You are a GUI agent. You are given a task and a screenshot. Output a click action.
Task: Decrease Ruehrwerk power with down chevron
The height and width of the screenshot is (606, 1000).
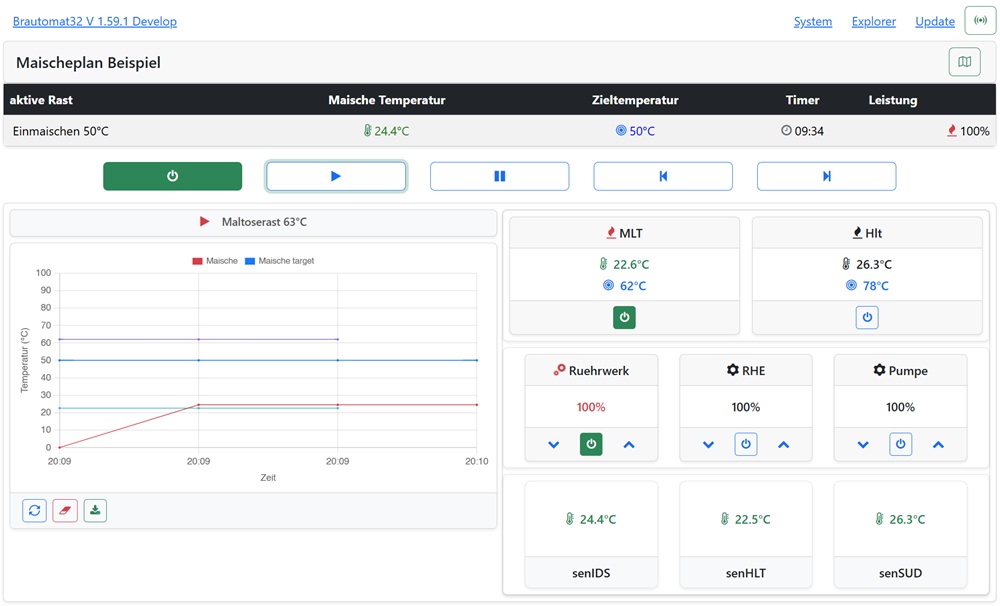[x=554, y=444]
